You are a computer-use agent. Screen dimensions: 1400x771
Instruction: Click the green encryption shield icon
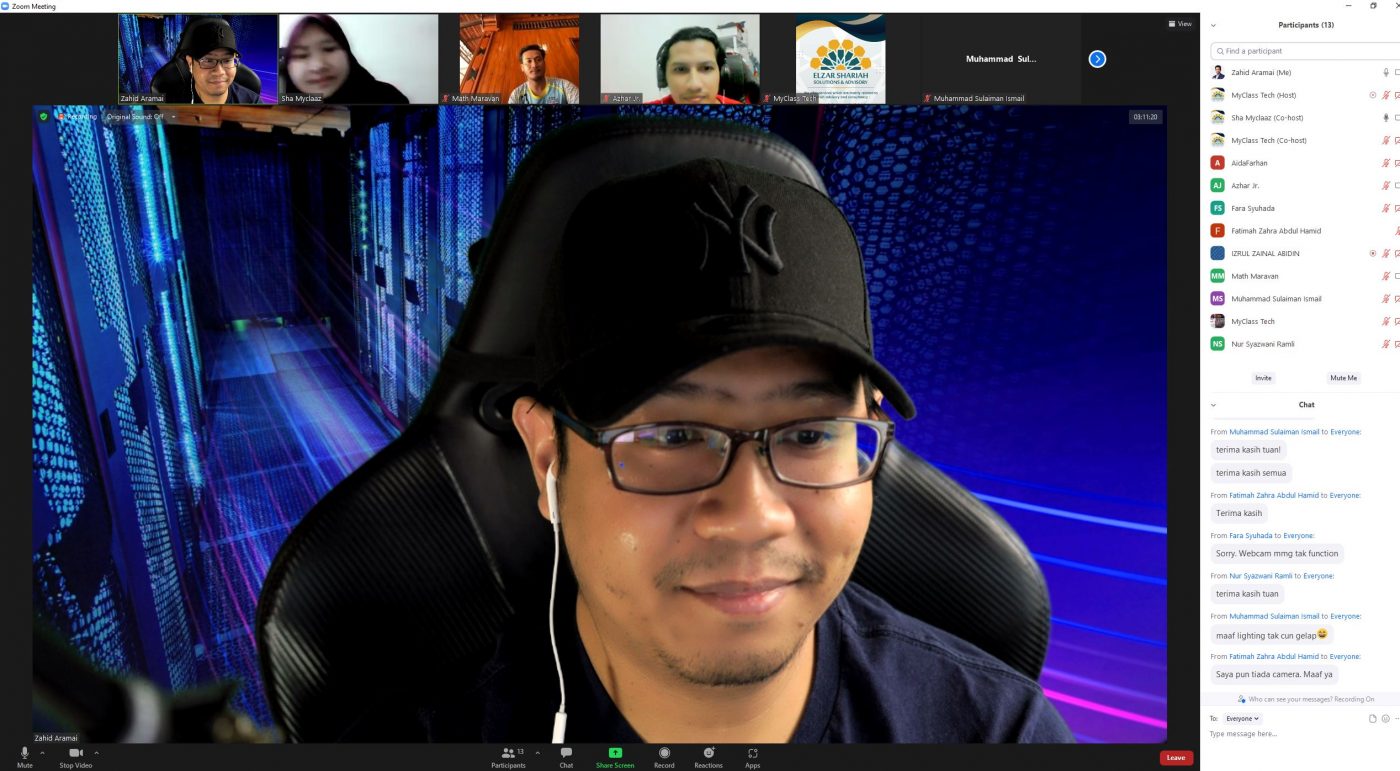(x=43, y=117)
